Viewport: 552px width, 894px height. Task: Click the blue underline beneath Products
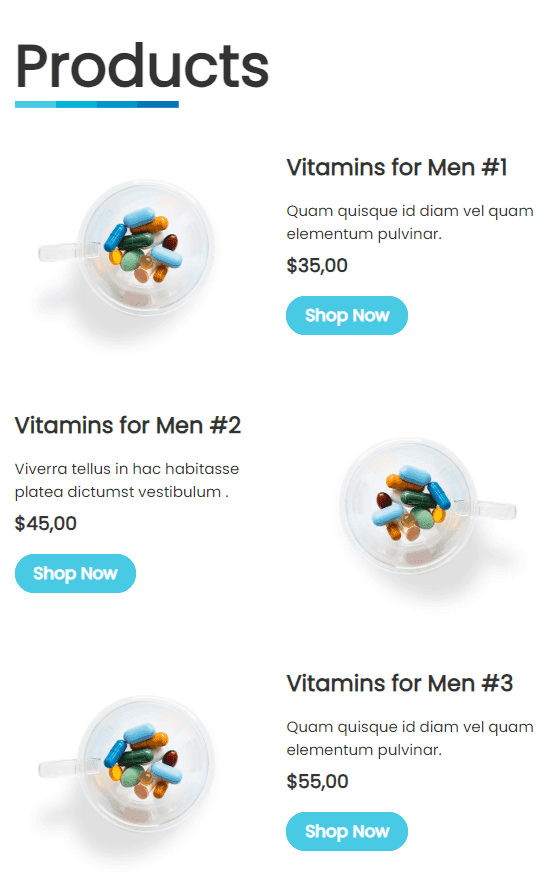tap(97, 104)
